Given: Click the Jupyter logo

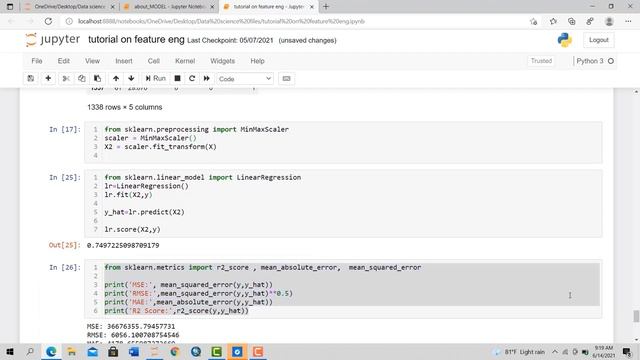Looking at the screenshot, I should [52, 40].
